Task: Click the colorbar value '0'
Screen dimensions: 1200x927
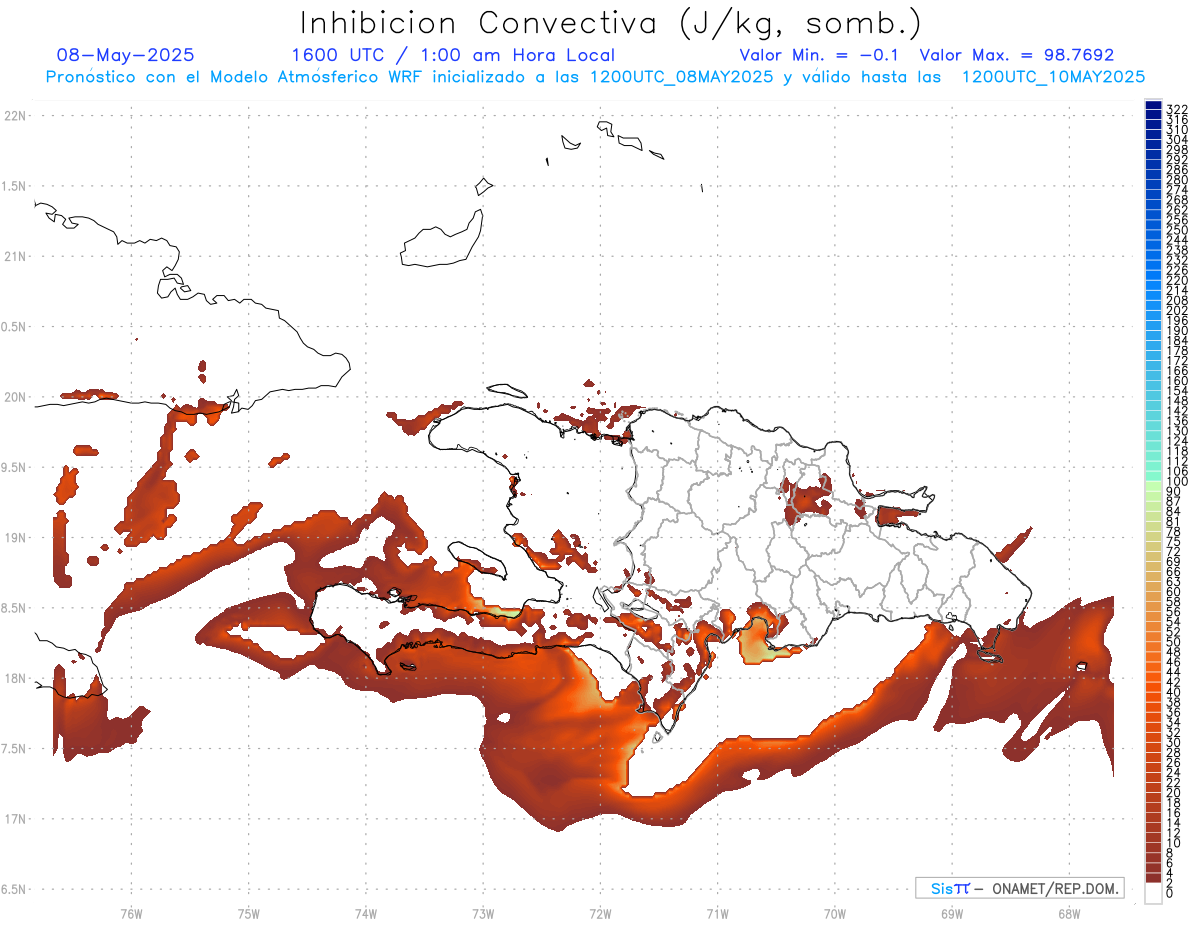Action: pyautogui.click(x=1170, y=893)
